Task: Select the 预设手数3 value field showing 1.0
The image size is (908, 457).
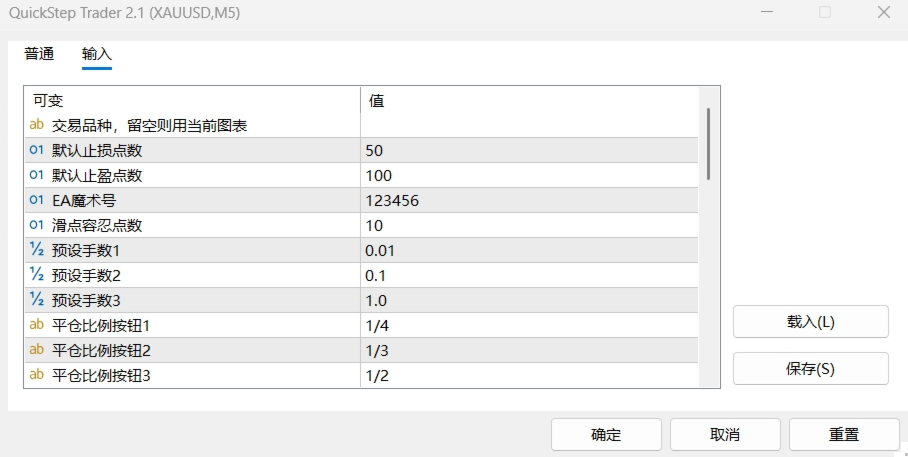Action: [x=530, y=300]
